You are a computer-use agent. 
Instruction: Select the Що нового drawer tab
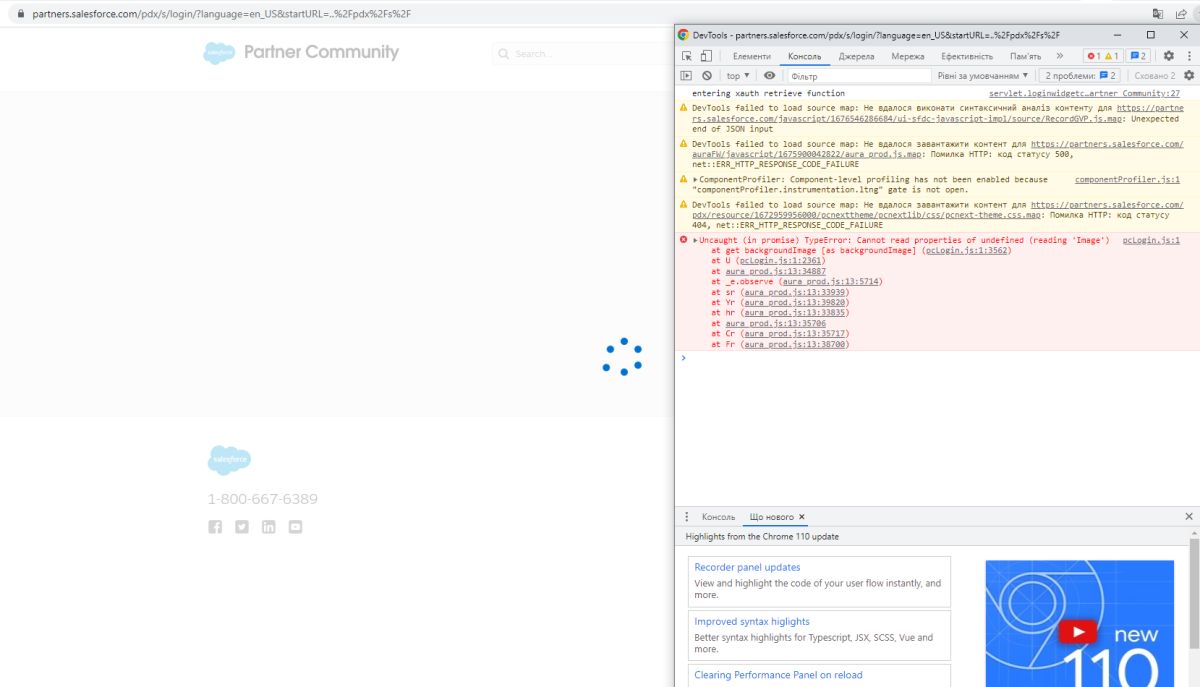tap(772, 517)
